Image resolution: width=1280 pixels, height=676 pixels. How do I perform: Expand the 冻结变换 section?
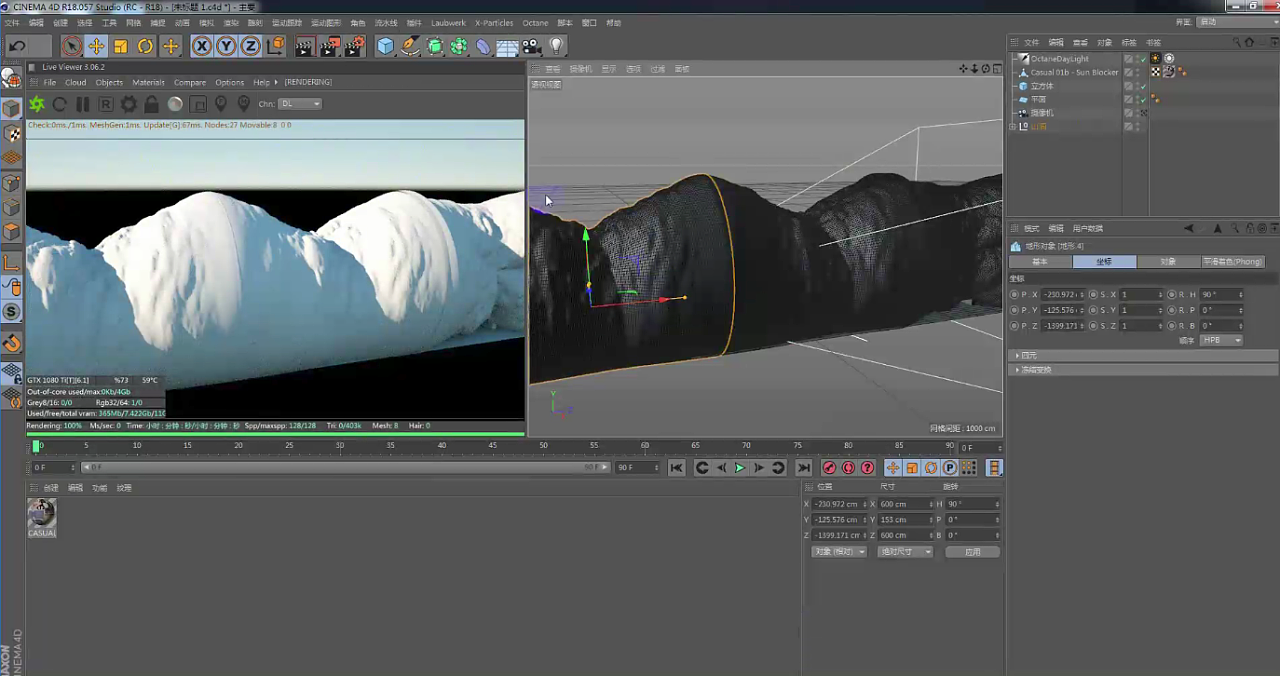coord(1034,370)
